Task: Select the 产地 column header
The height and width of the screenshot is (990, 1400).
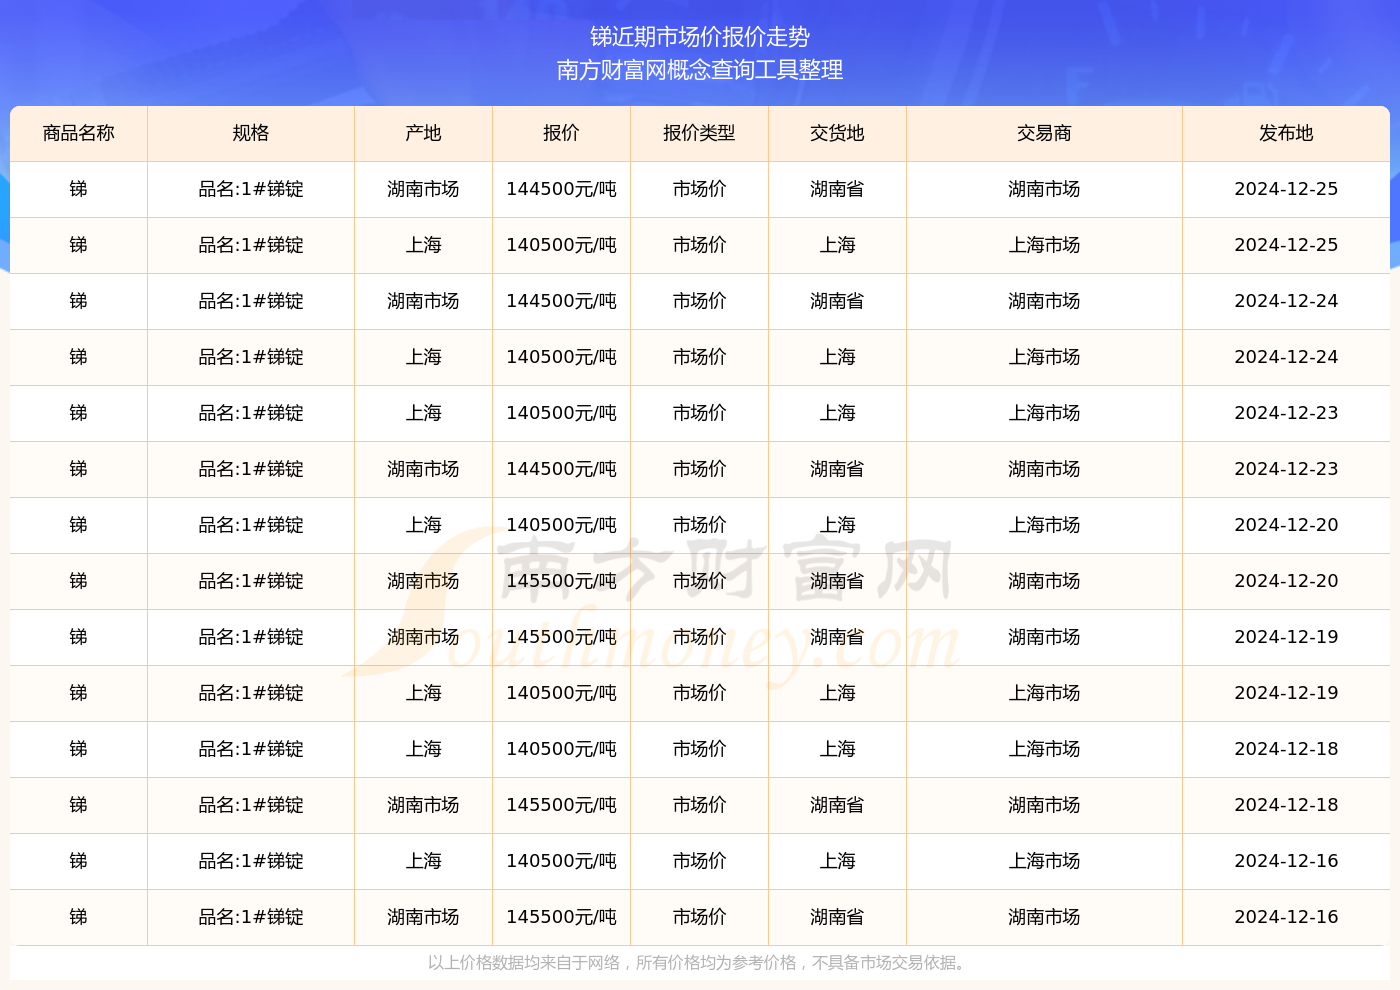Action: point(424,133)
